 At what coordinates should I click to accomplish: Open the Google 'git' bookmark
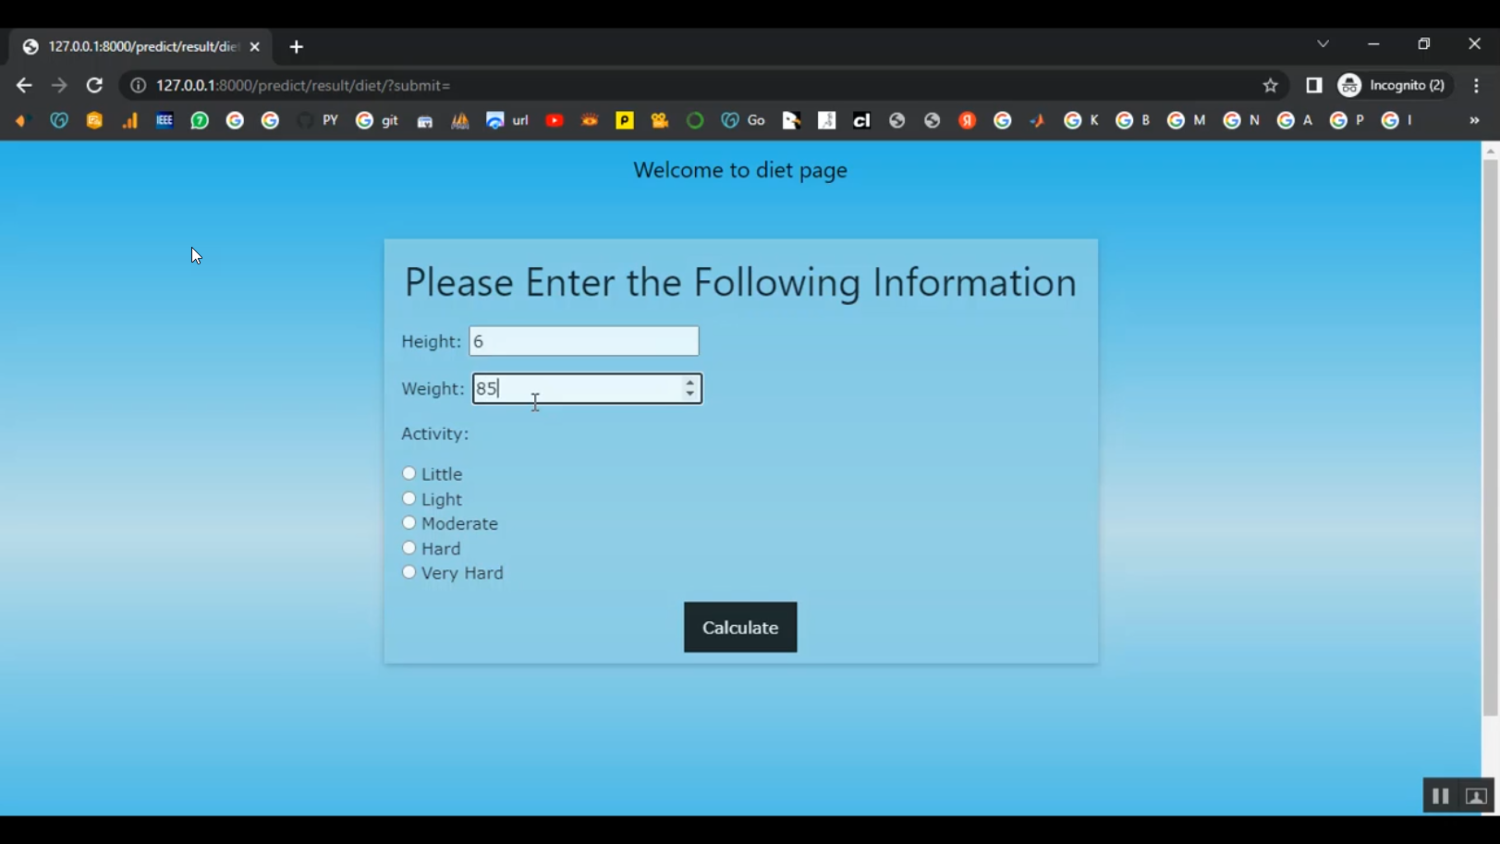[377, 121]
